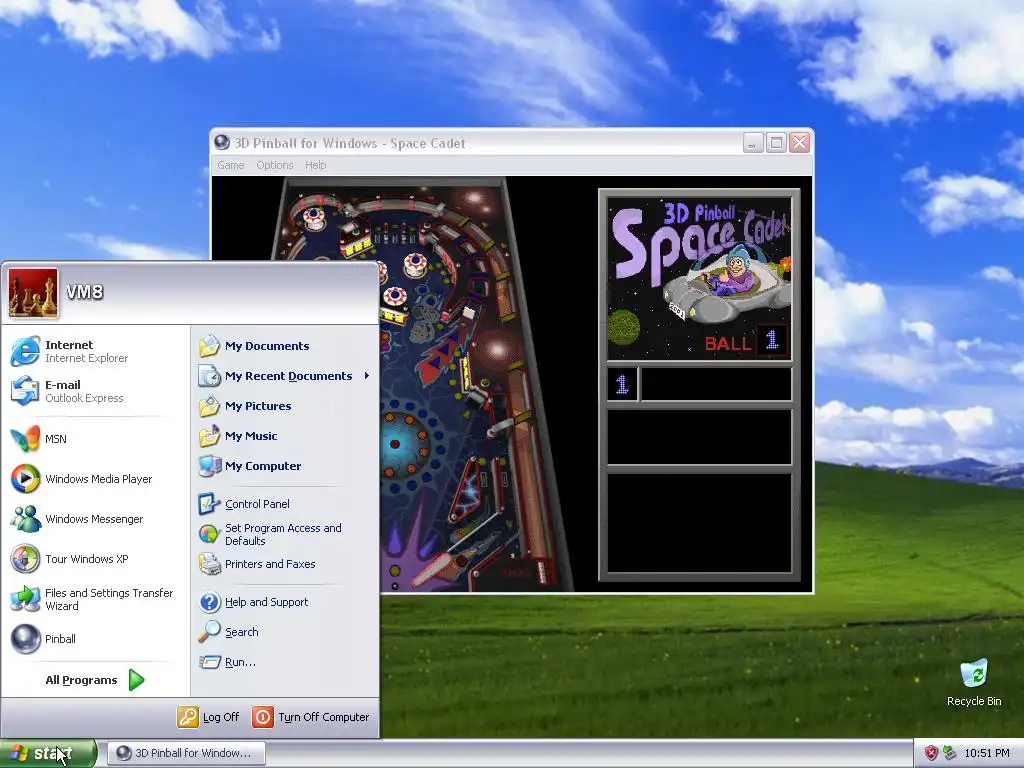The image size is (1024, 768).
Task: Click the VM8 user chess picture
Action: (x=33, y=293)
